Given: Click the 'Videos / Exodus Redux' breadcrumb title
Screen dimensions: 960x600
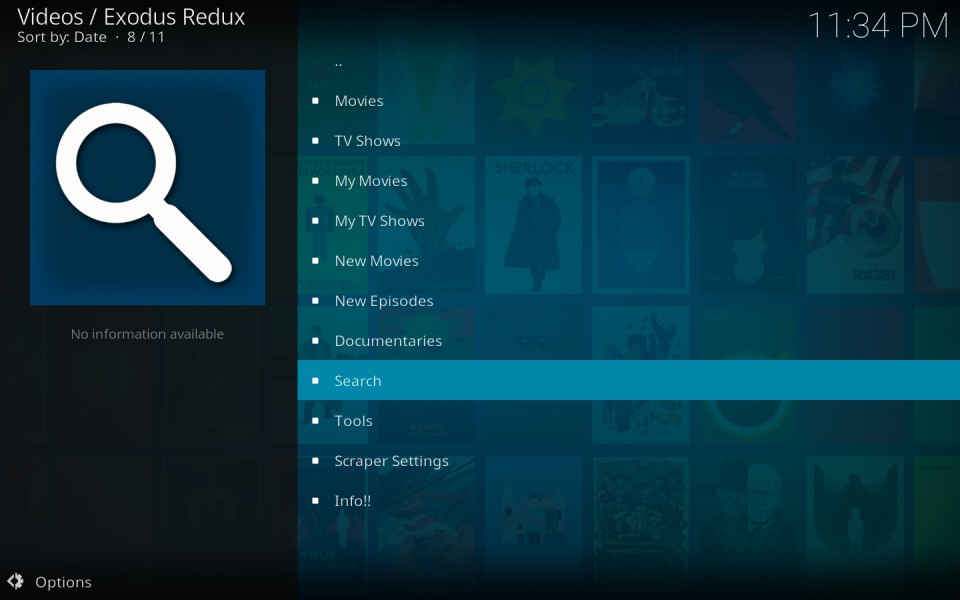Looking at the screenshot, I should pos(131,17).
